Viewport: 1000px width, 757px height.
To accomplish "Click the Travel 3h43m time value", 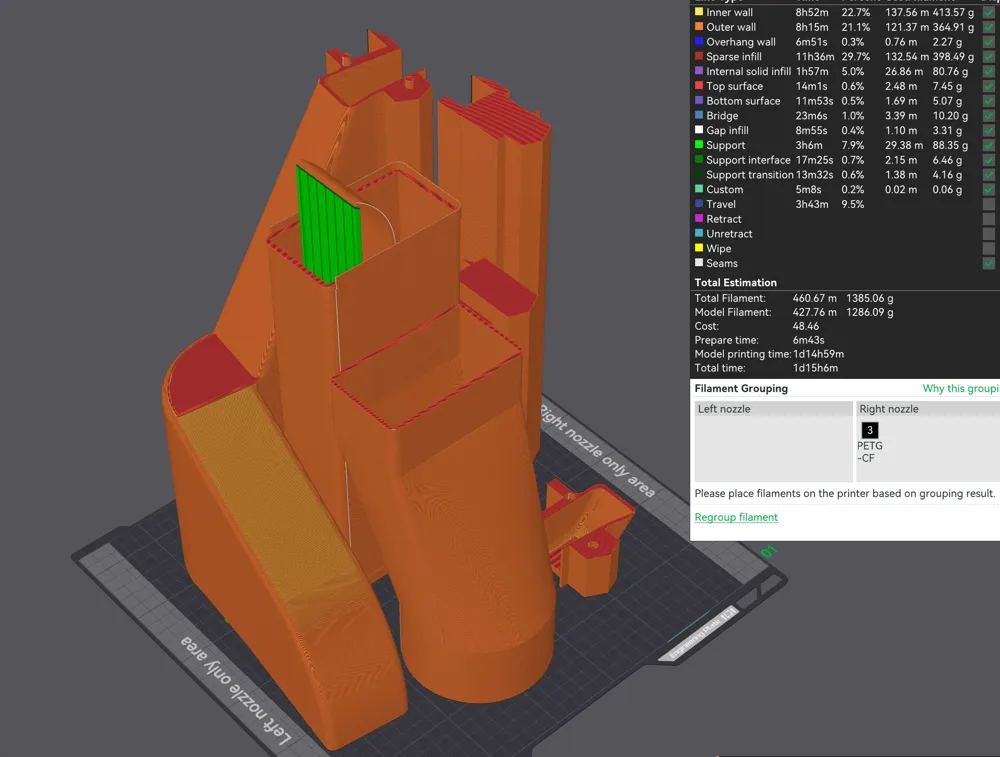I will tap(812, 204).
